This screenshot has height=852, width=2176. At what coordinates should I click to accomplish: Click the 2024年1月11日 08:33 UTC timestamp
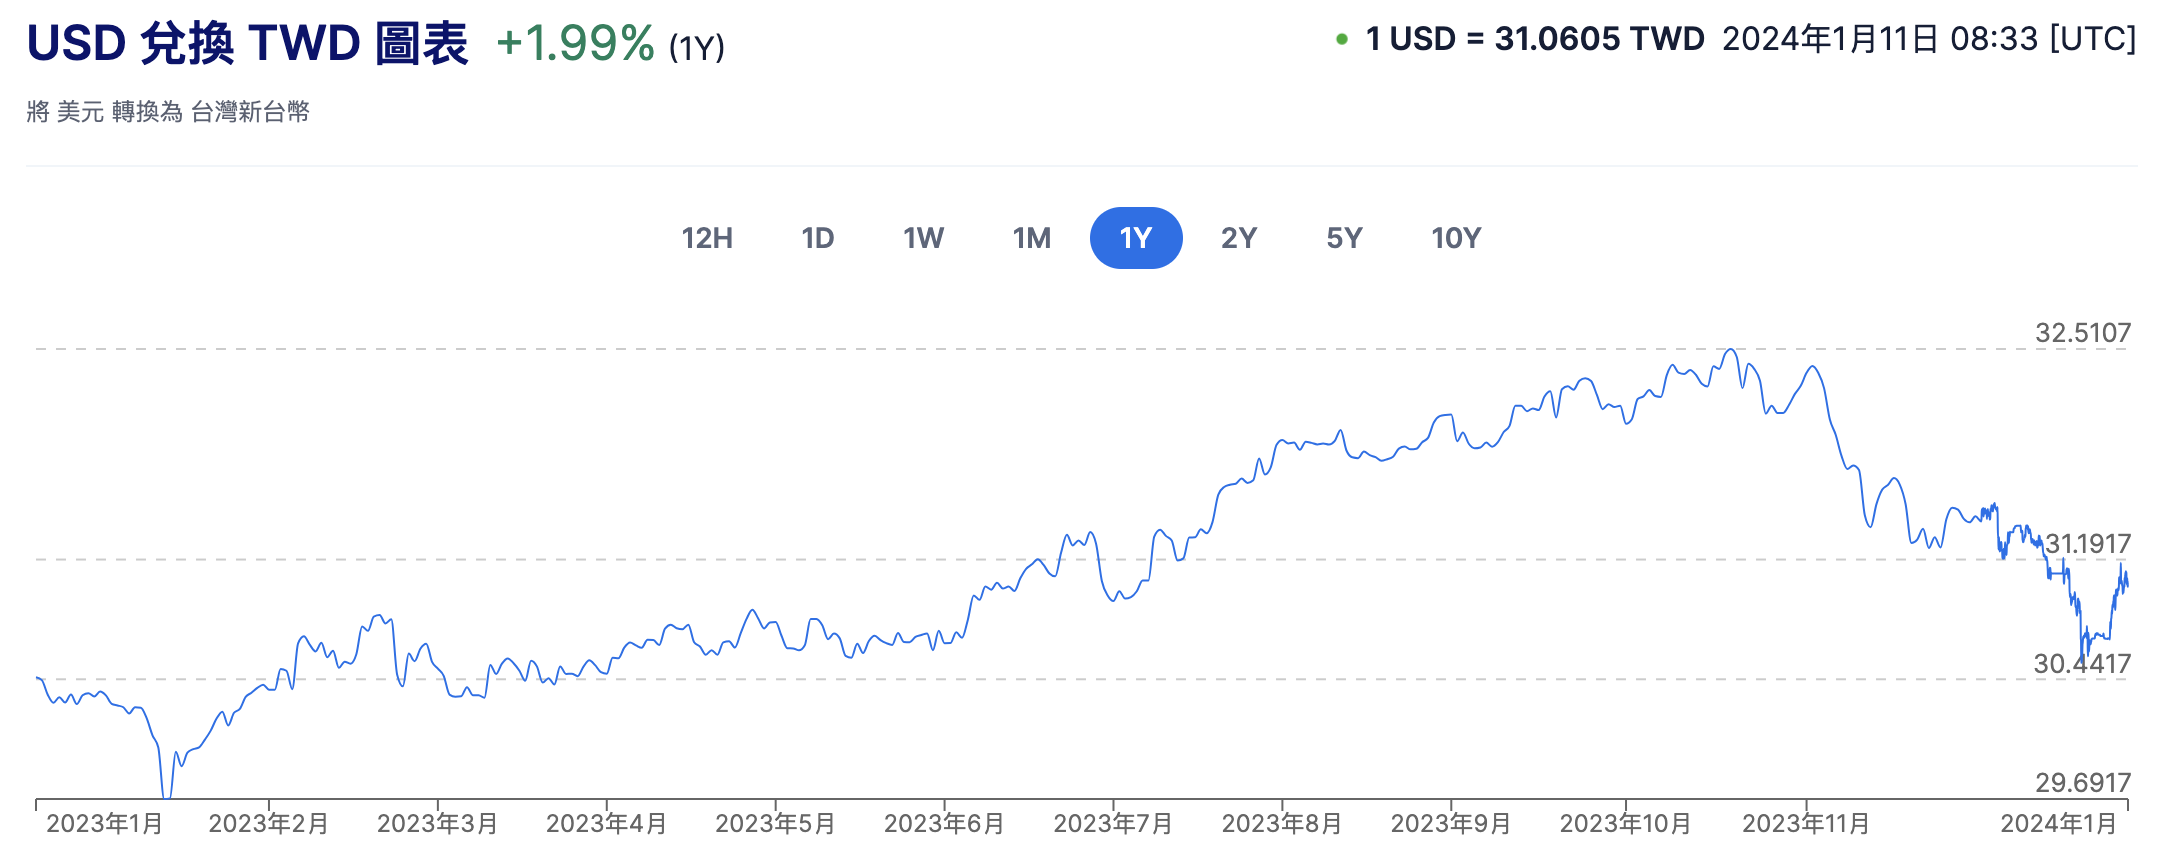(1929, 40)
